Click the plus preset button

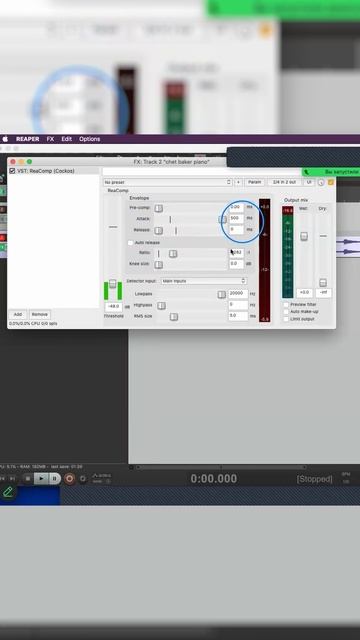[238, 182]
